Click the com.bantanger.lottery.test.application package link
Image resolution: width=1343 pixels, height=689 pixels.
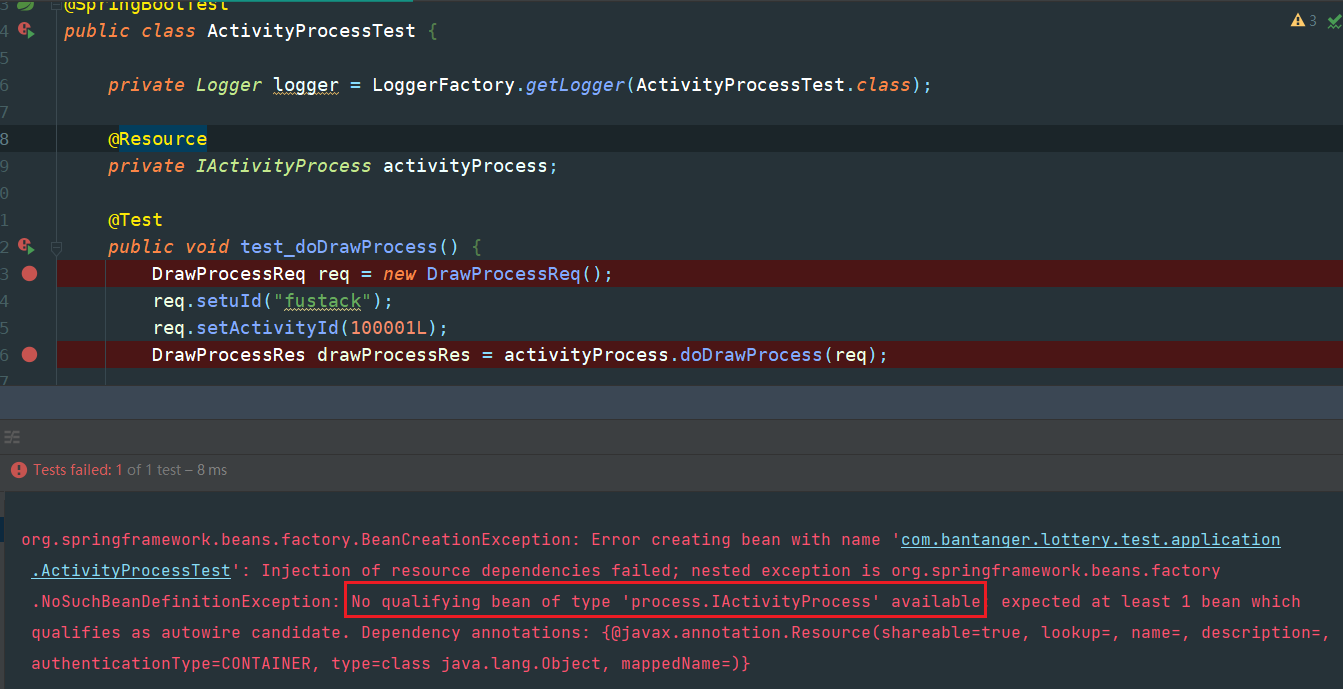(x=1090, y=540)
